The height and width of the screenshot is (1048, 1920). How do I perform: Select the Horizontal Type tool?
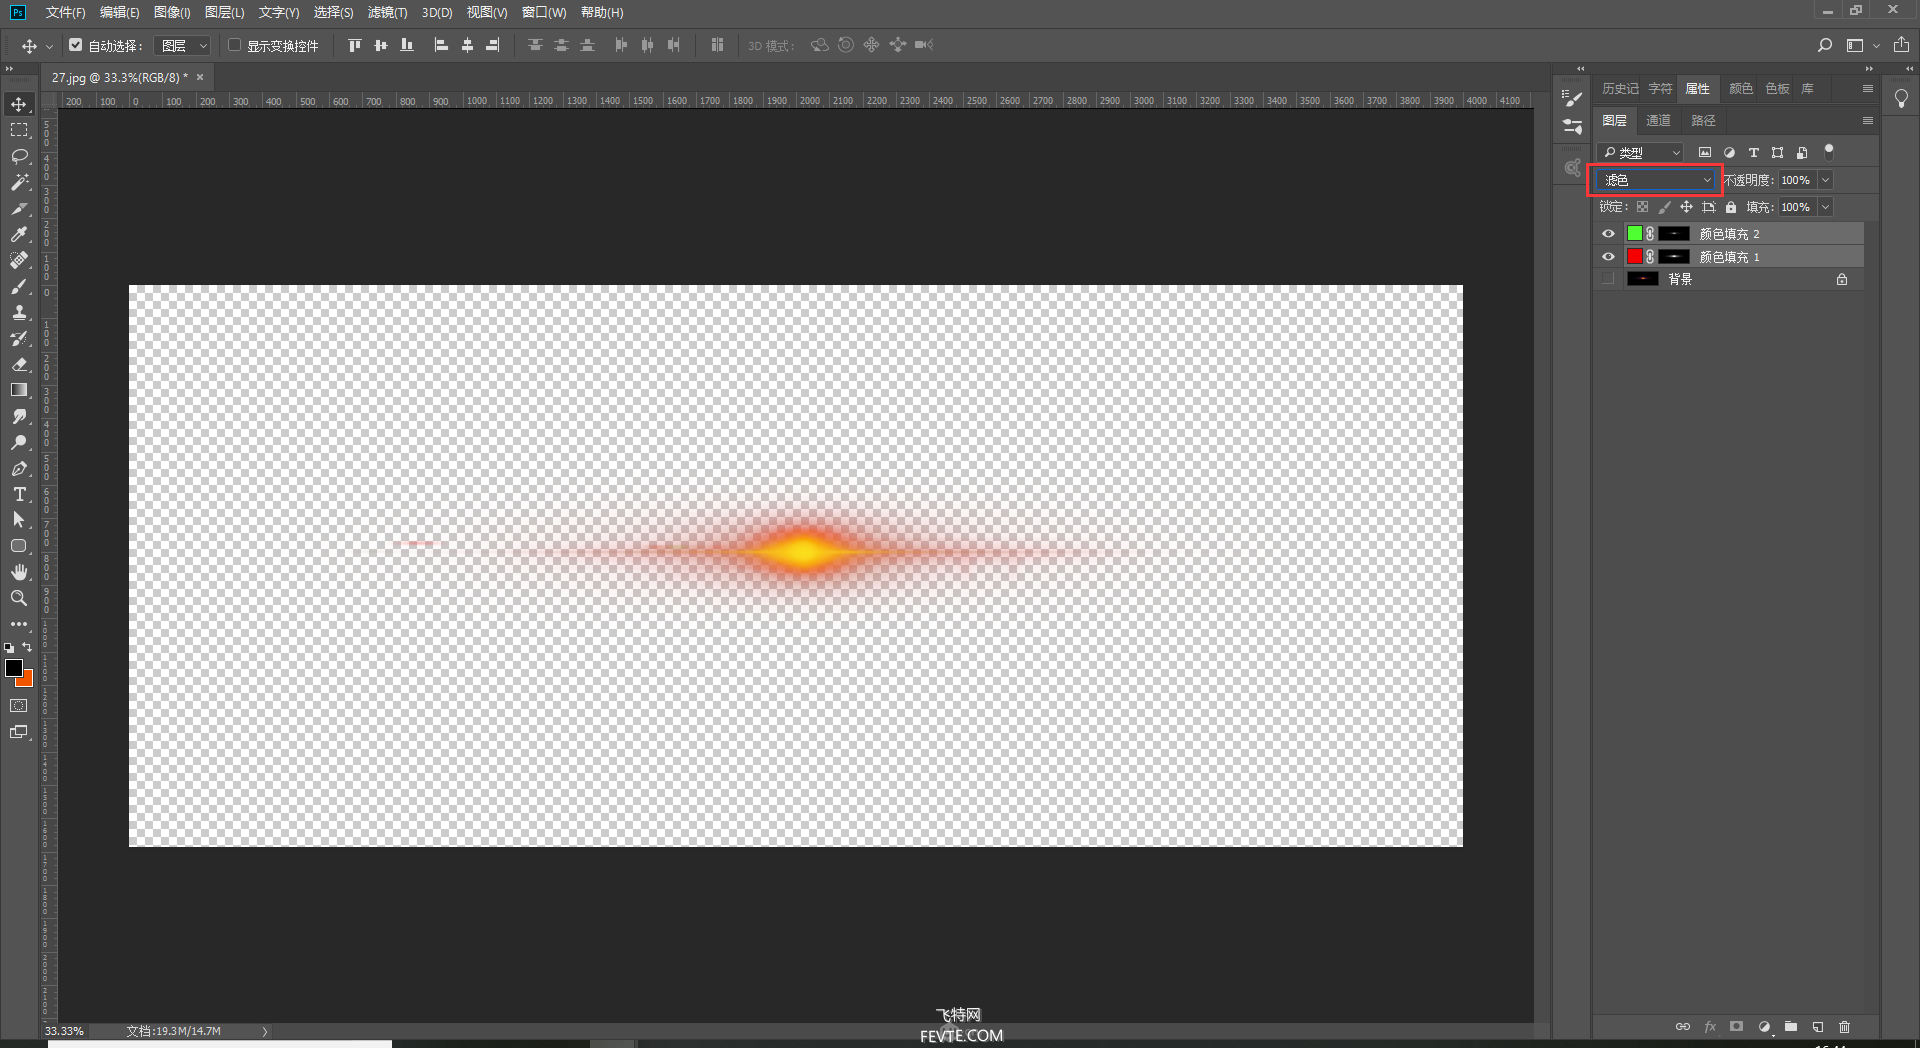click(19, 494)
